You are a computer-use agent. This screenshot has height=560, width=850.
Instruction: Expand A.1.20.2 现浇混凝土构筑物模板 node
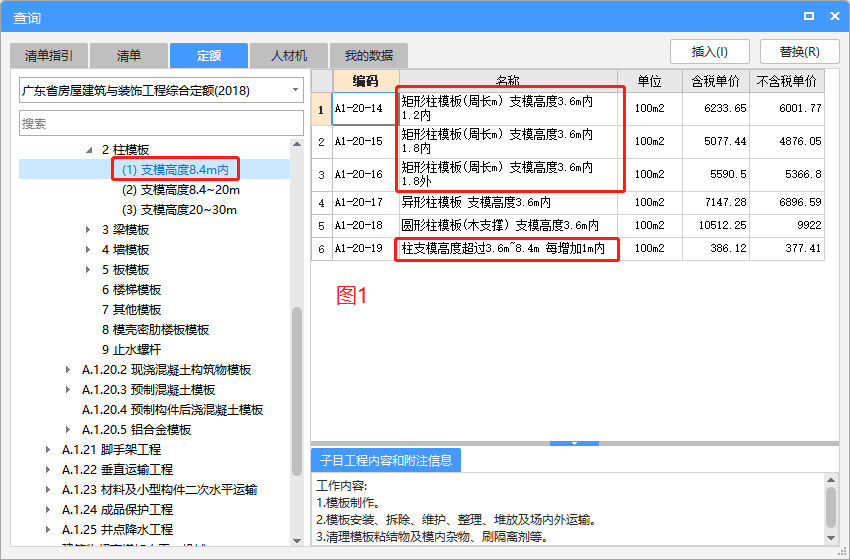[x=68, y=370]
